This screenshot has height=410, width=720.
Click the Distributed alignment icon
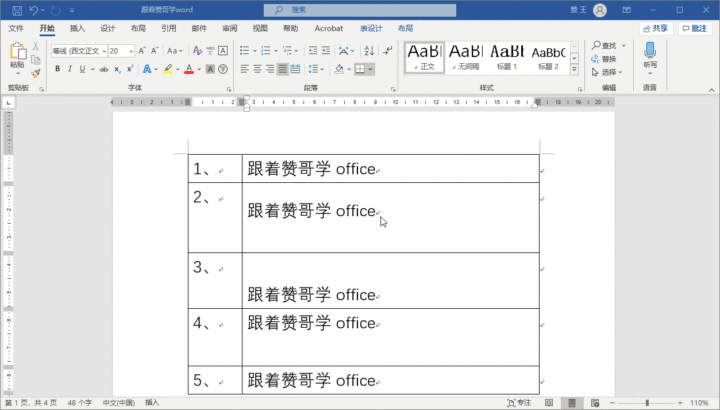[x=295, y=69]
